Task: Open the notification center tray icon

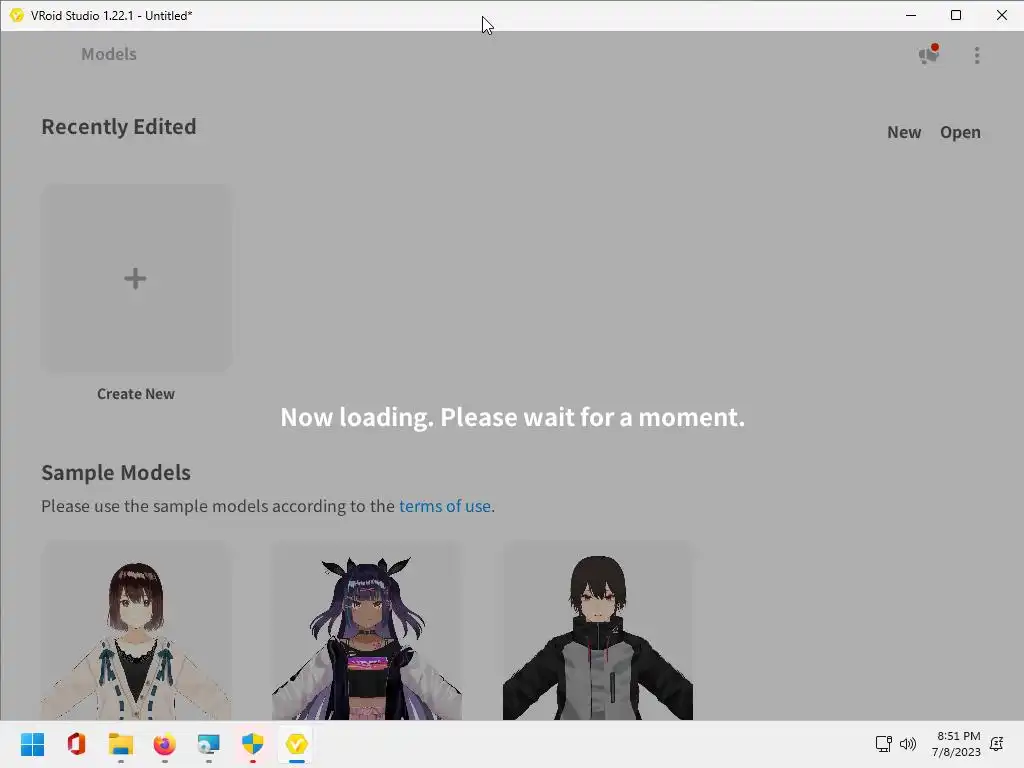Action: click(x=997, y=744)
